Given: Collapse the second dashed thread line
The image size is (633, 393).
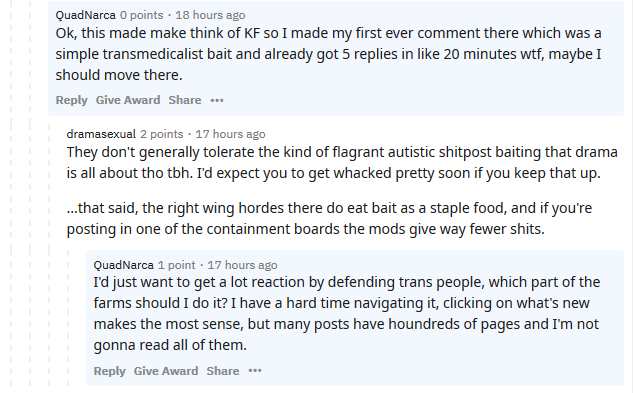Looking at the screenshot, I should (x=30, y=194).
